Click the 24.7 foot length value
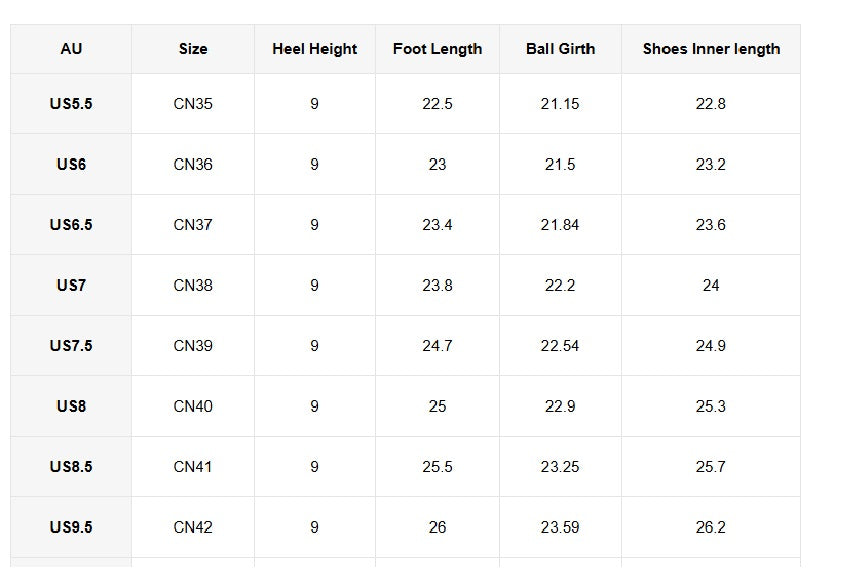 click(x=437, y=346)
